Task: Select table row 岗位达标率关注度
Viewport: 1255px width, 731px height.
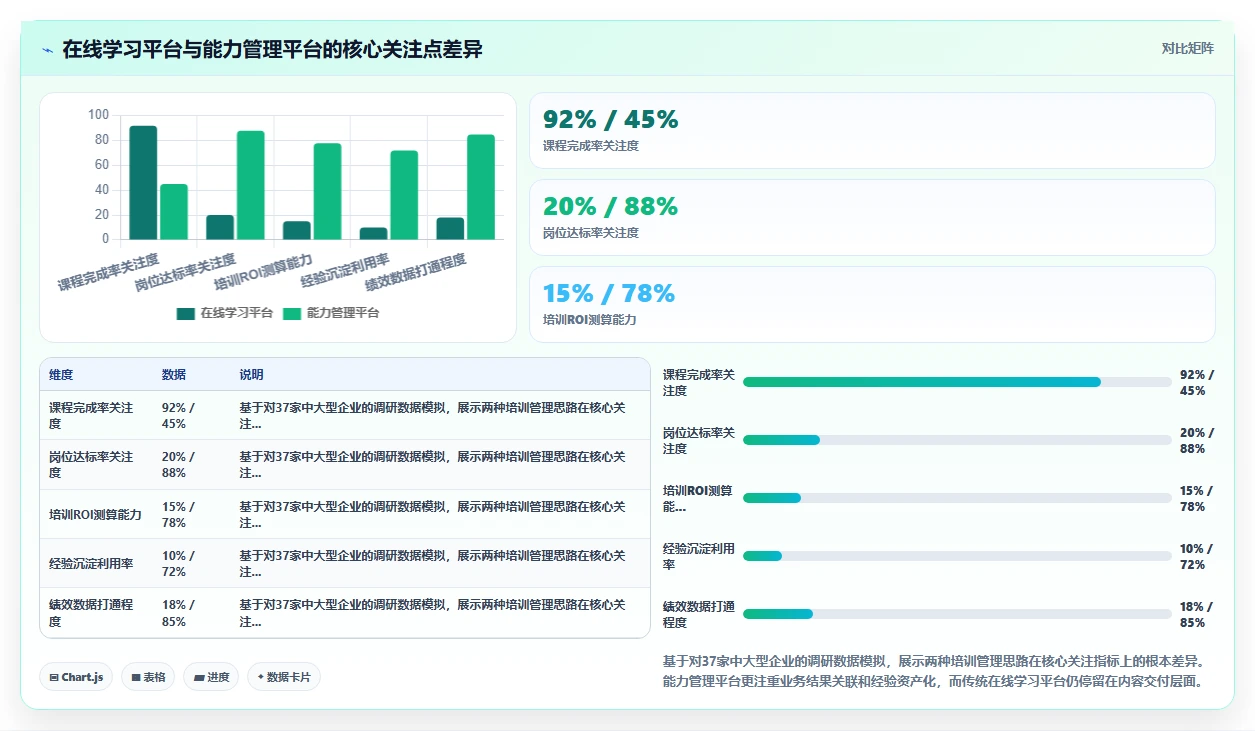Action: pos(345,465)
